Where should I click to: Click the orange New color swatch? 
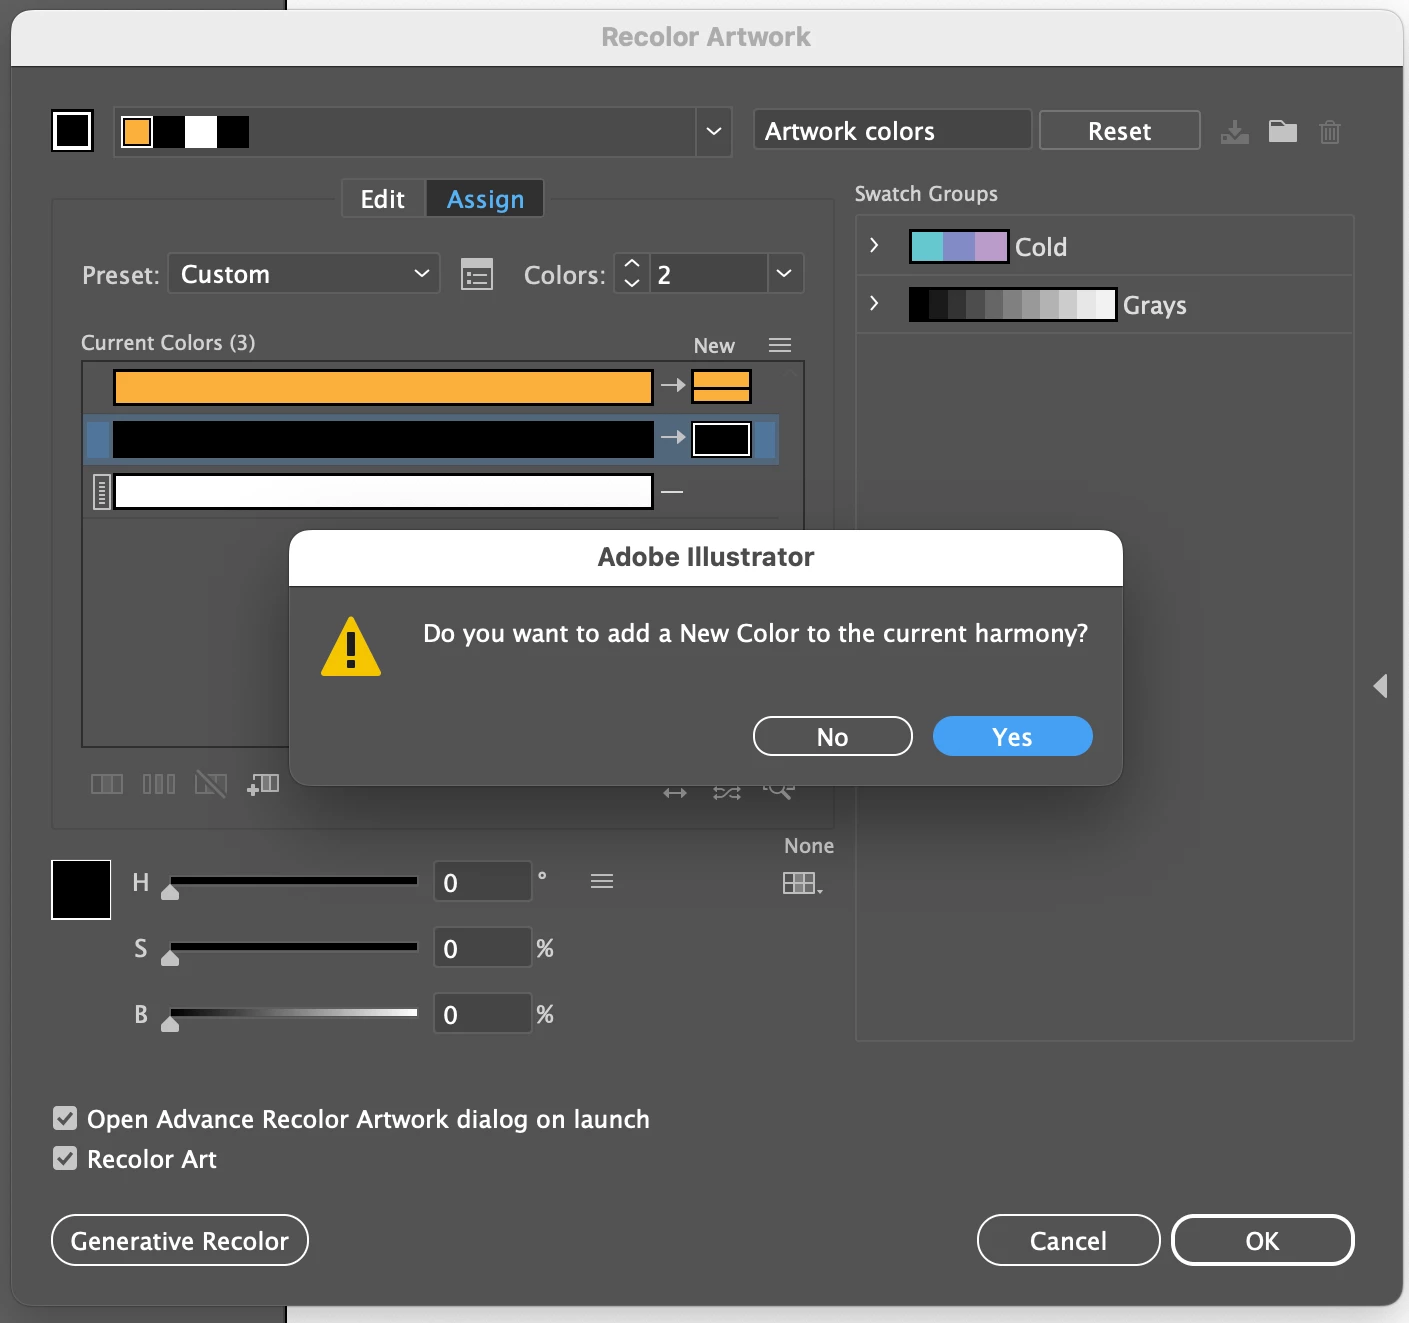721,386
